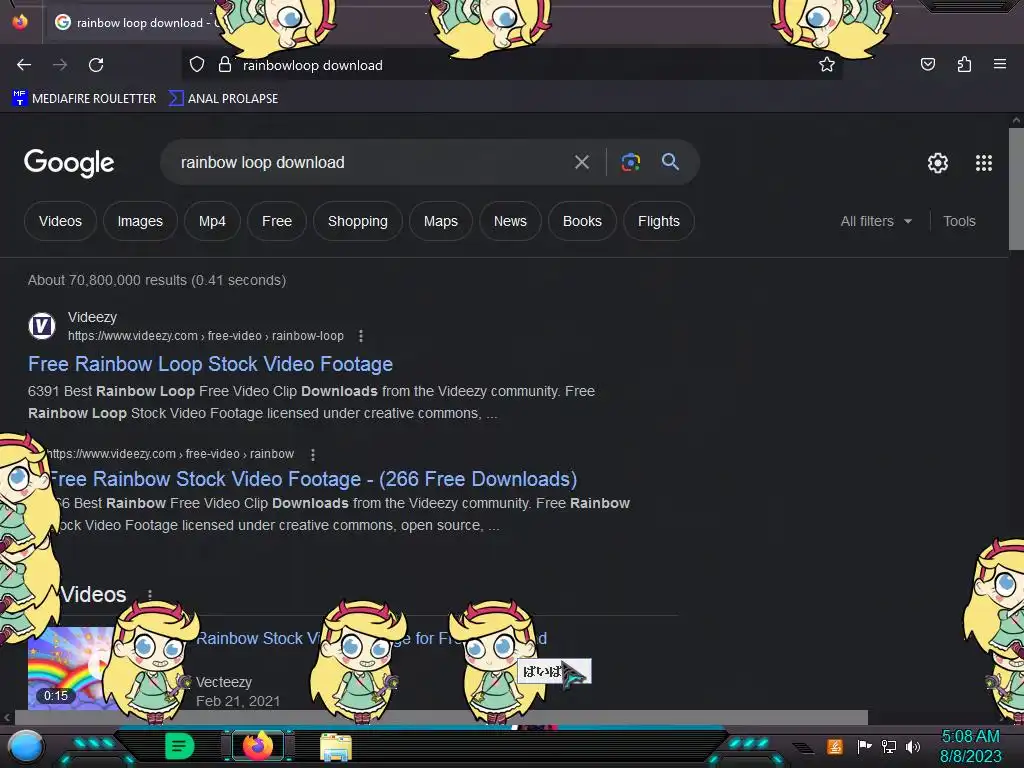This screenshot has width=1024, height=768.
Task: Open the second bookmark in bookmarks toolbar
Action: tap(223, 99)
